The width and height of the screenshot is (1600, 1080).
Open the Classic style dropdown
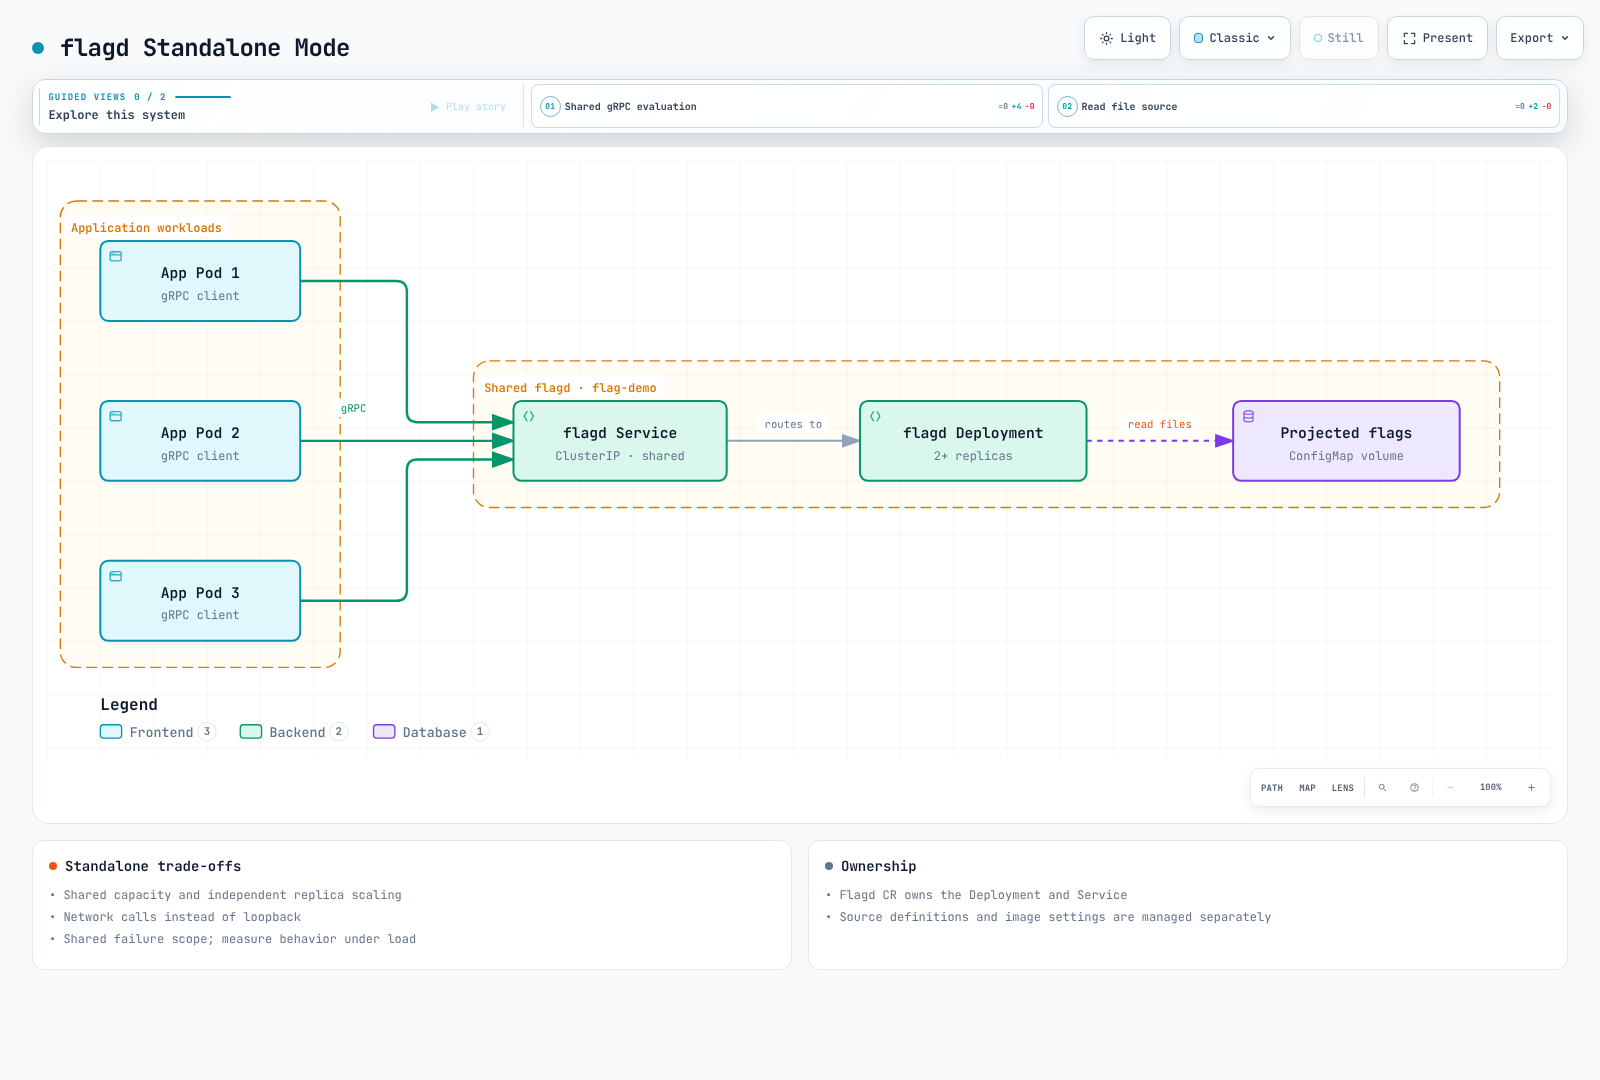tap(1235, 38)
